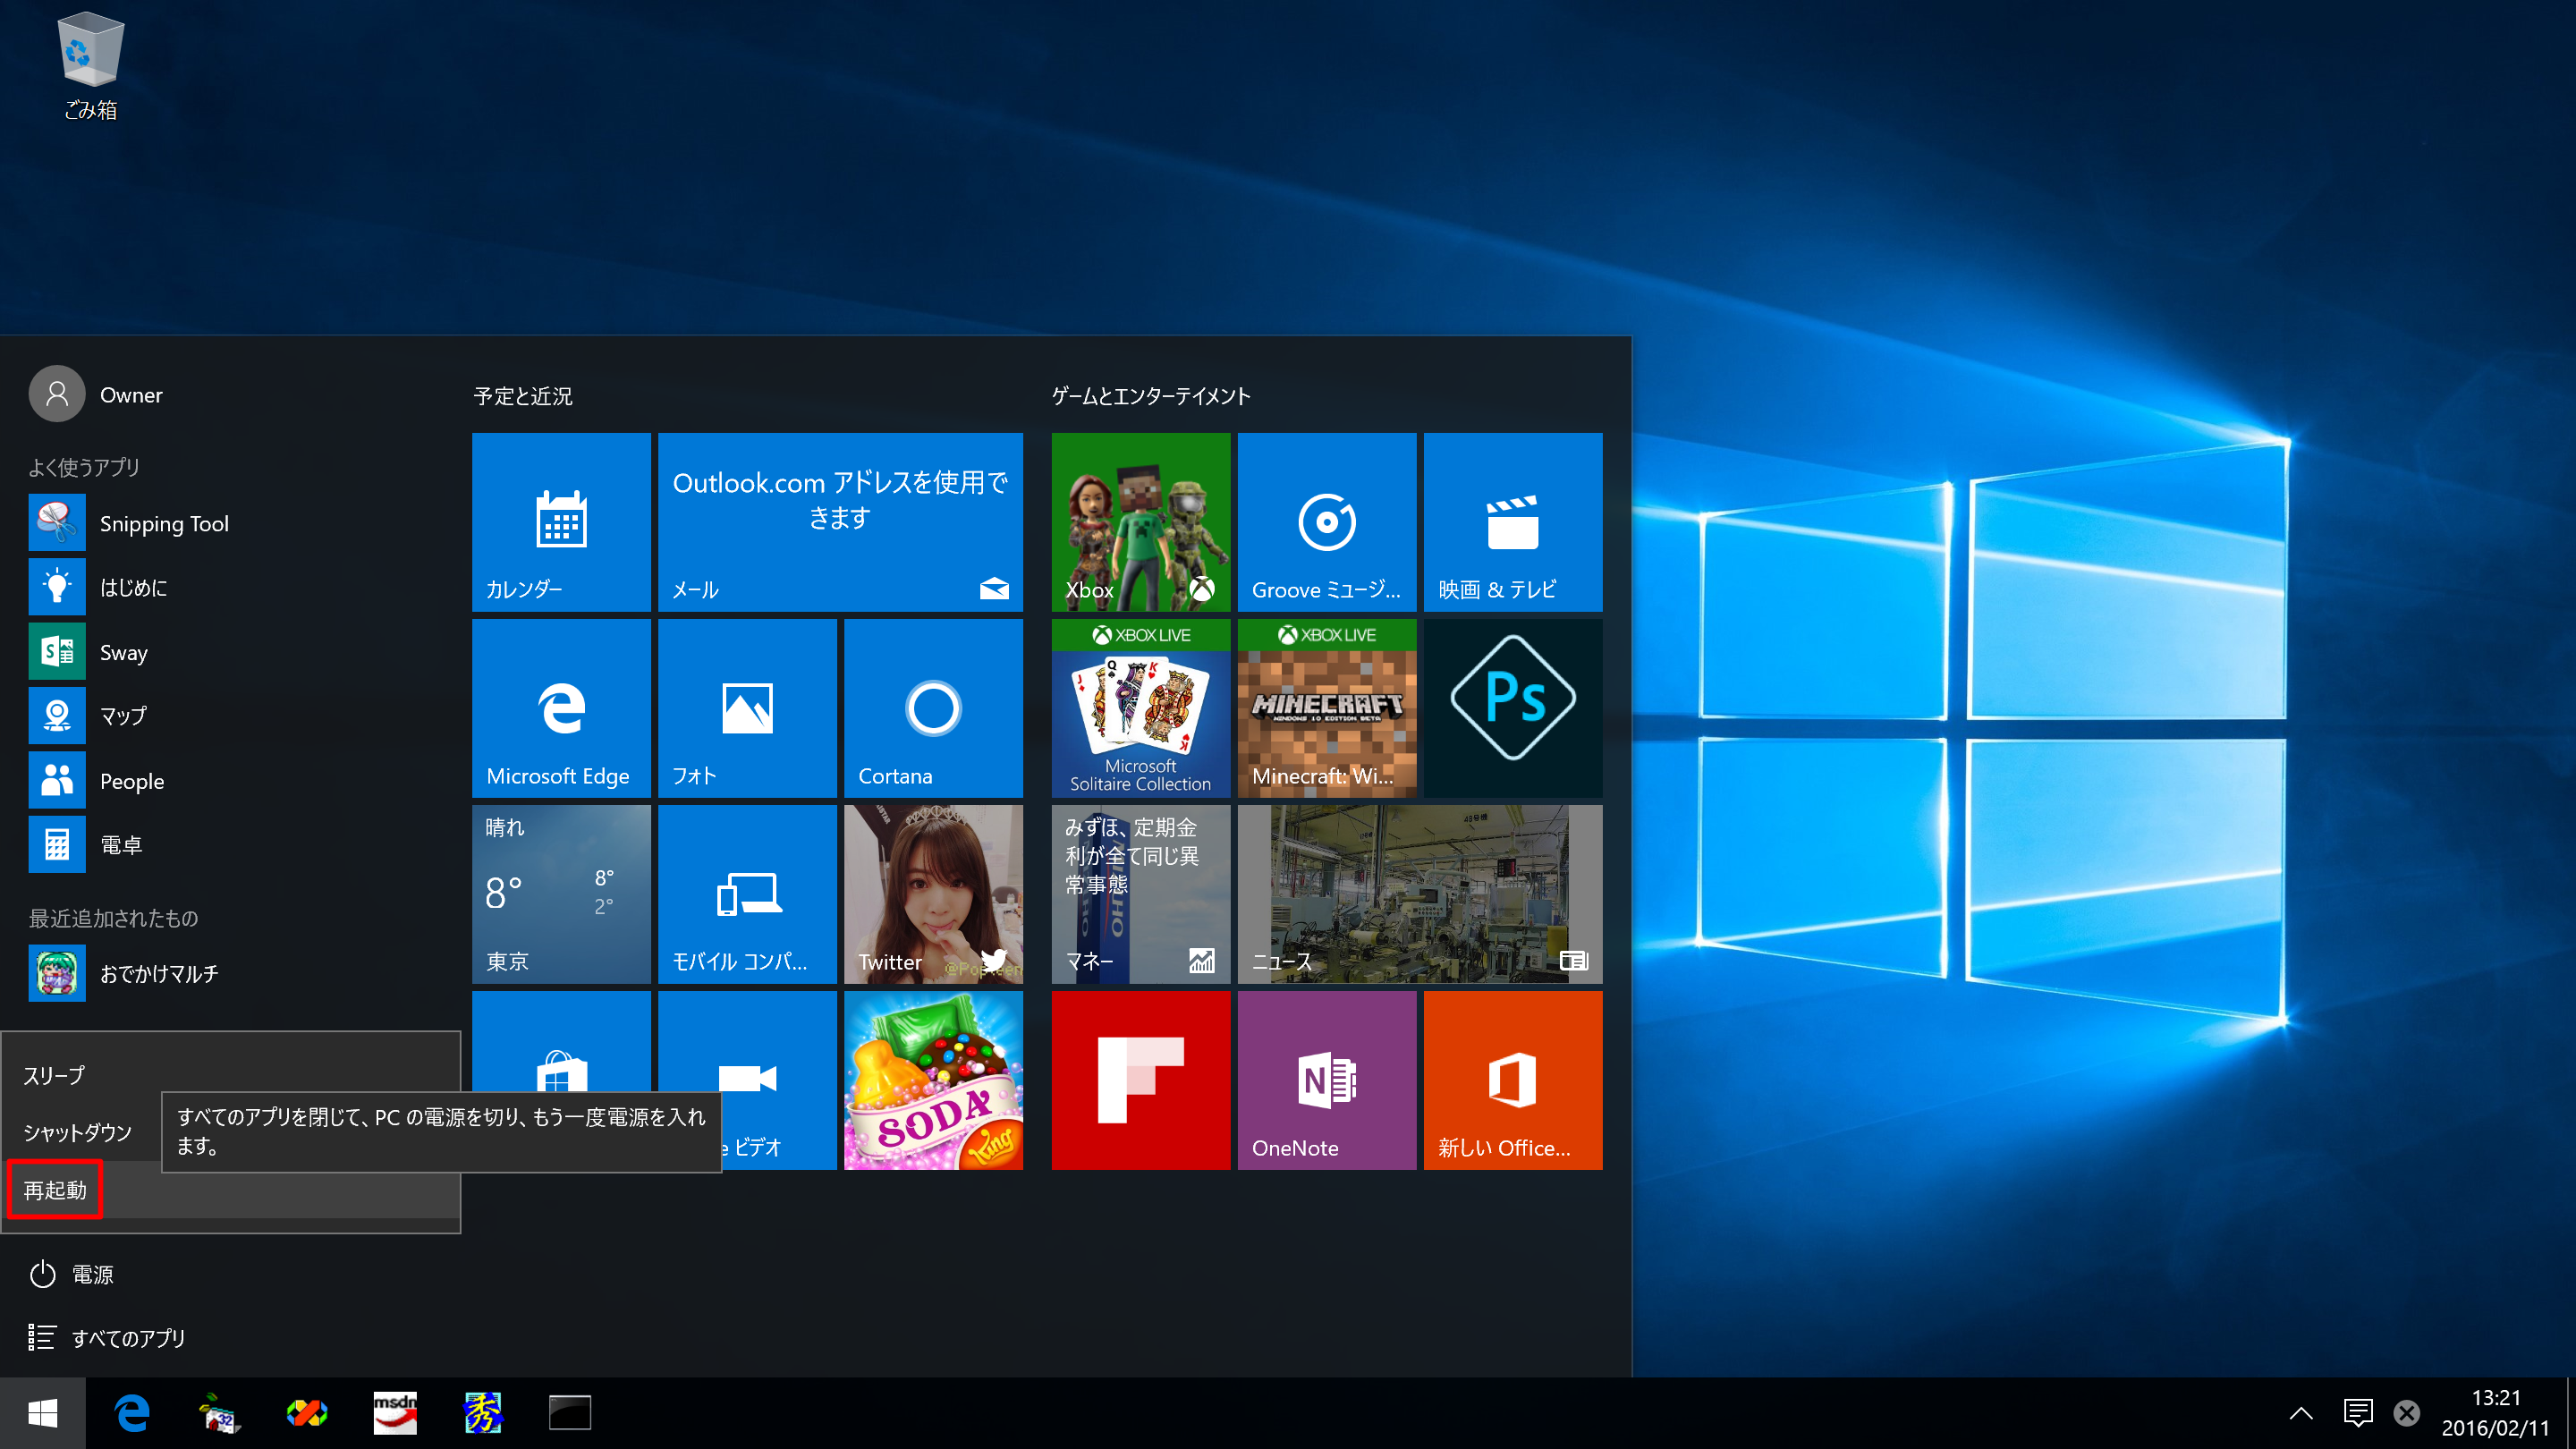This screenshot has width=2576, height=1449.
Task: Show hidden system tray icons chevron
Action: click(x=2301, y=1413)
